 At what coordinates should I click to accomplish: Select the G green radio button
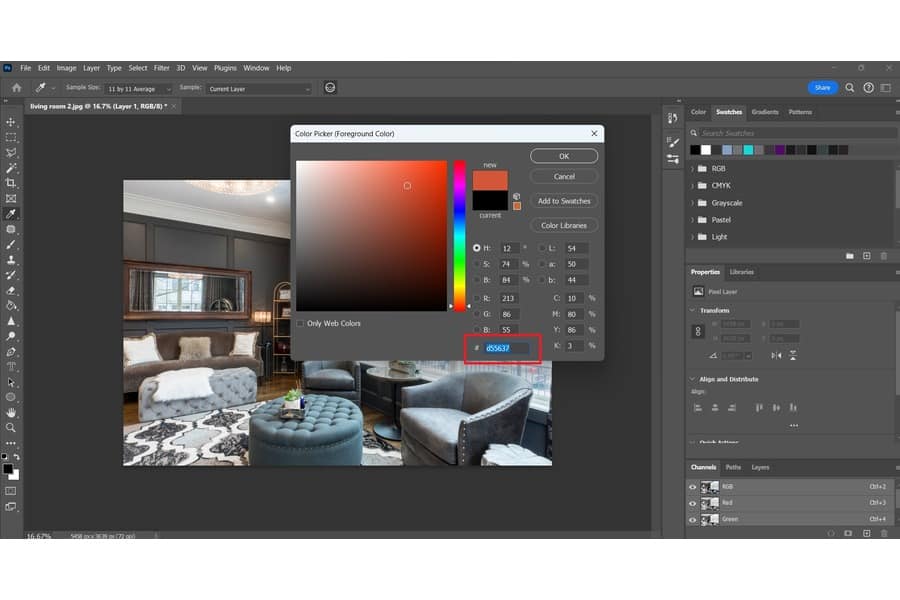pyautogui.click(x=476, y=314)
